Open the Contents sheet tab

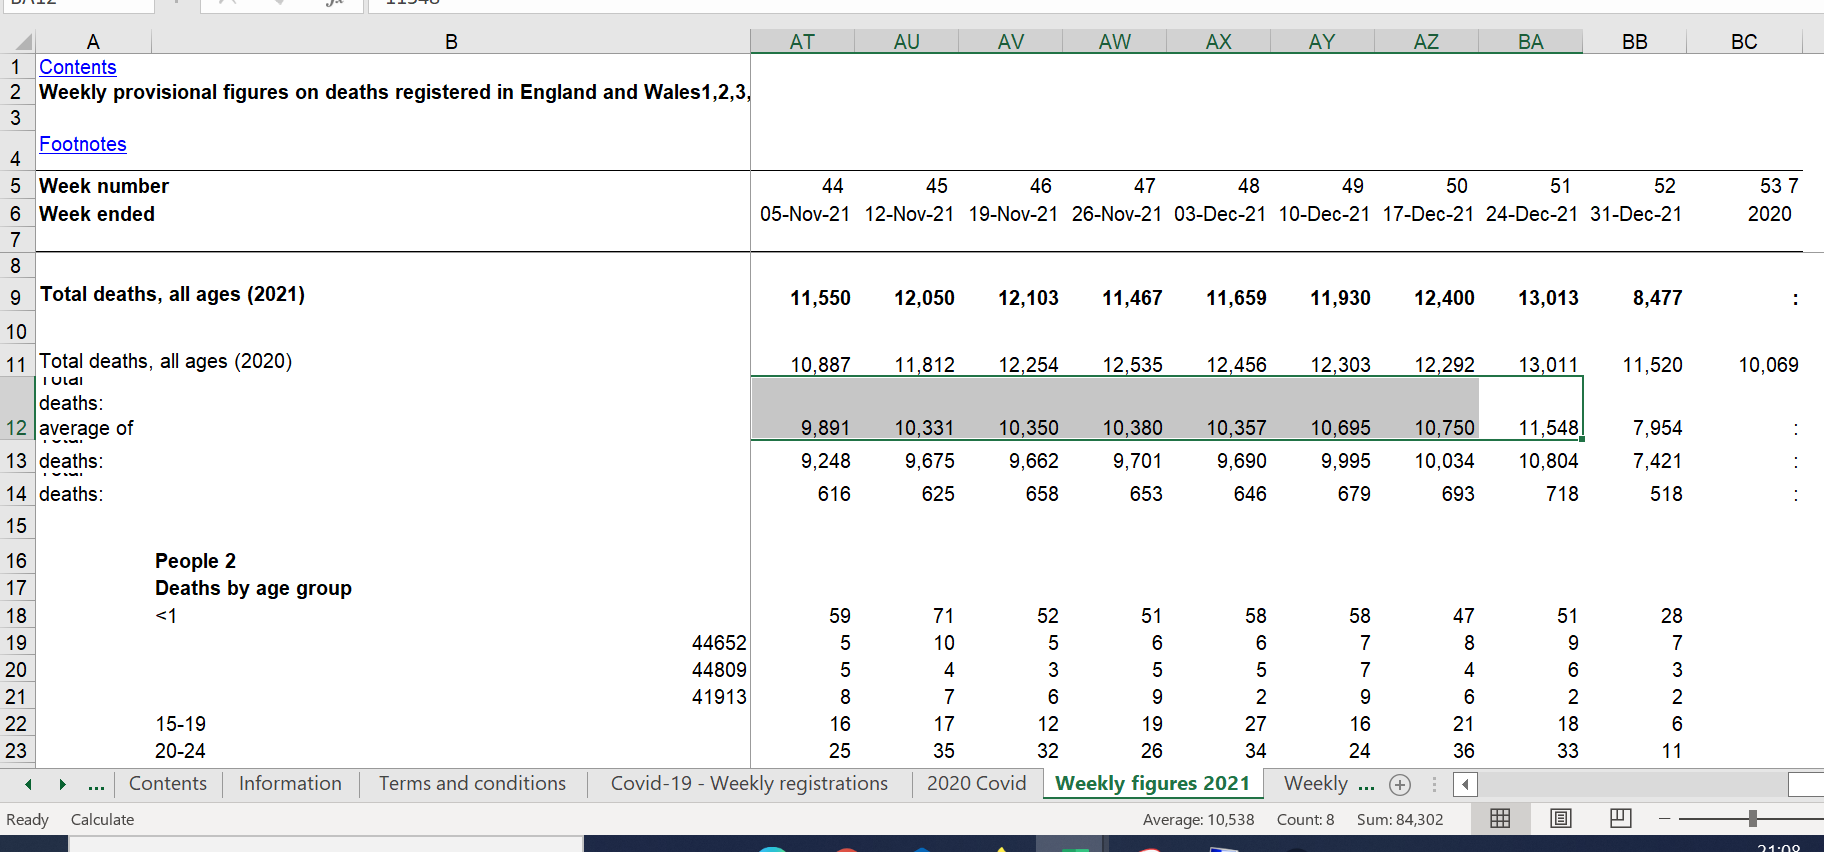167,784
